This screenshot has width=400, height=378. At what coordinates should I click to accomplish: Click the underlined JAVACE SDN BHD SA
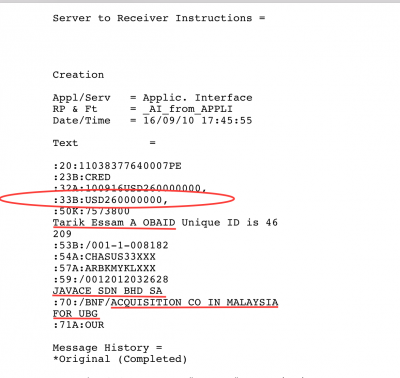coord(108,291)
